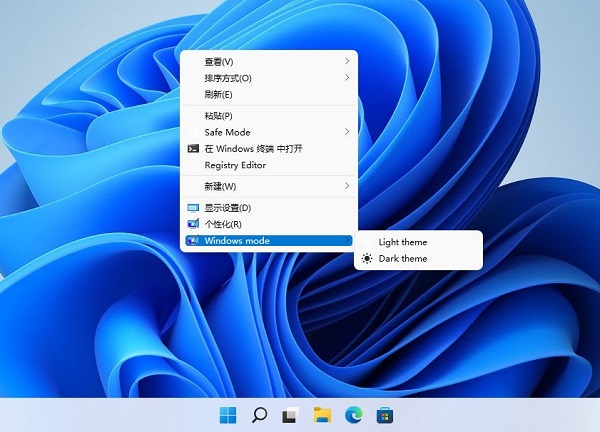Click the personalization icon beside 个性化(R)
Viewport: 600px width, 432px height.
pyautogui.click(x=193, y=224)
